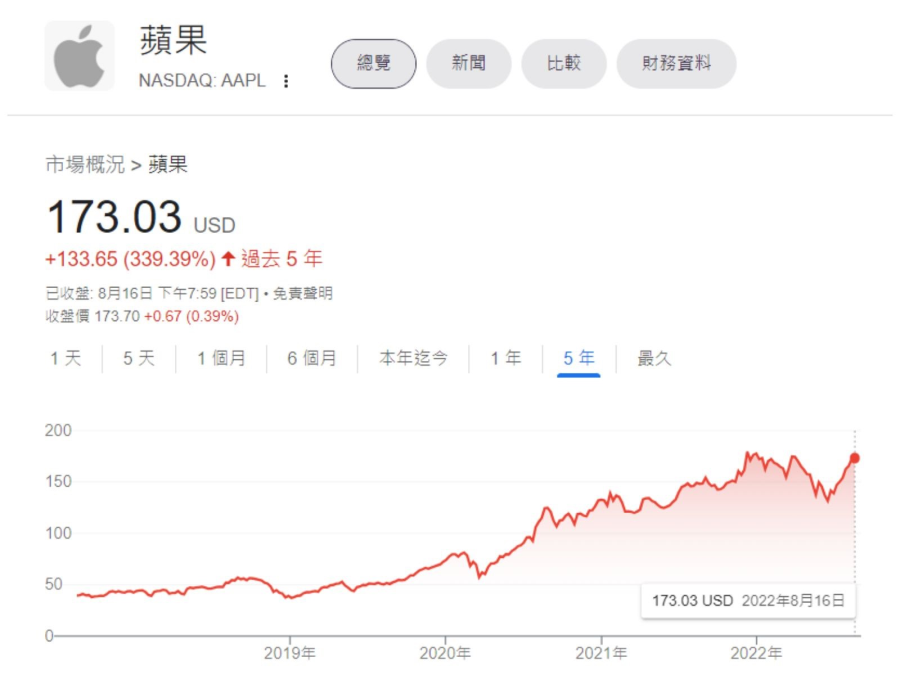Select the 1 年 time range

click(x=505, y=358)
